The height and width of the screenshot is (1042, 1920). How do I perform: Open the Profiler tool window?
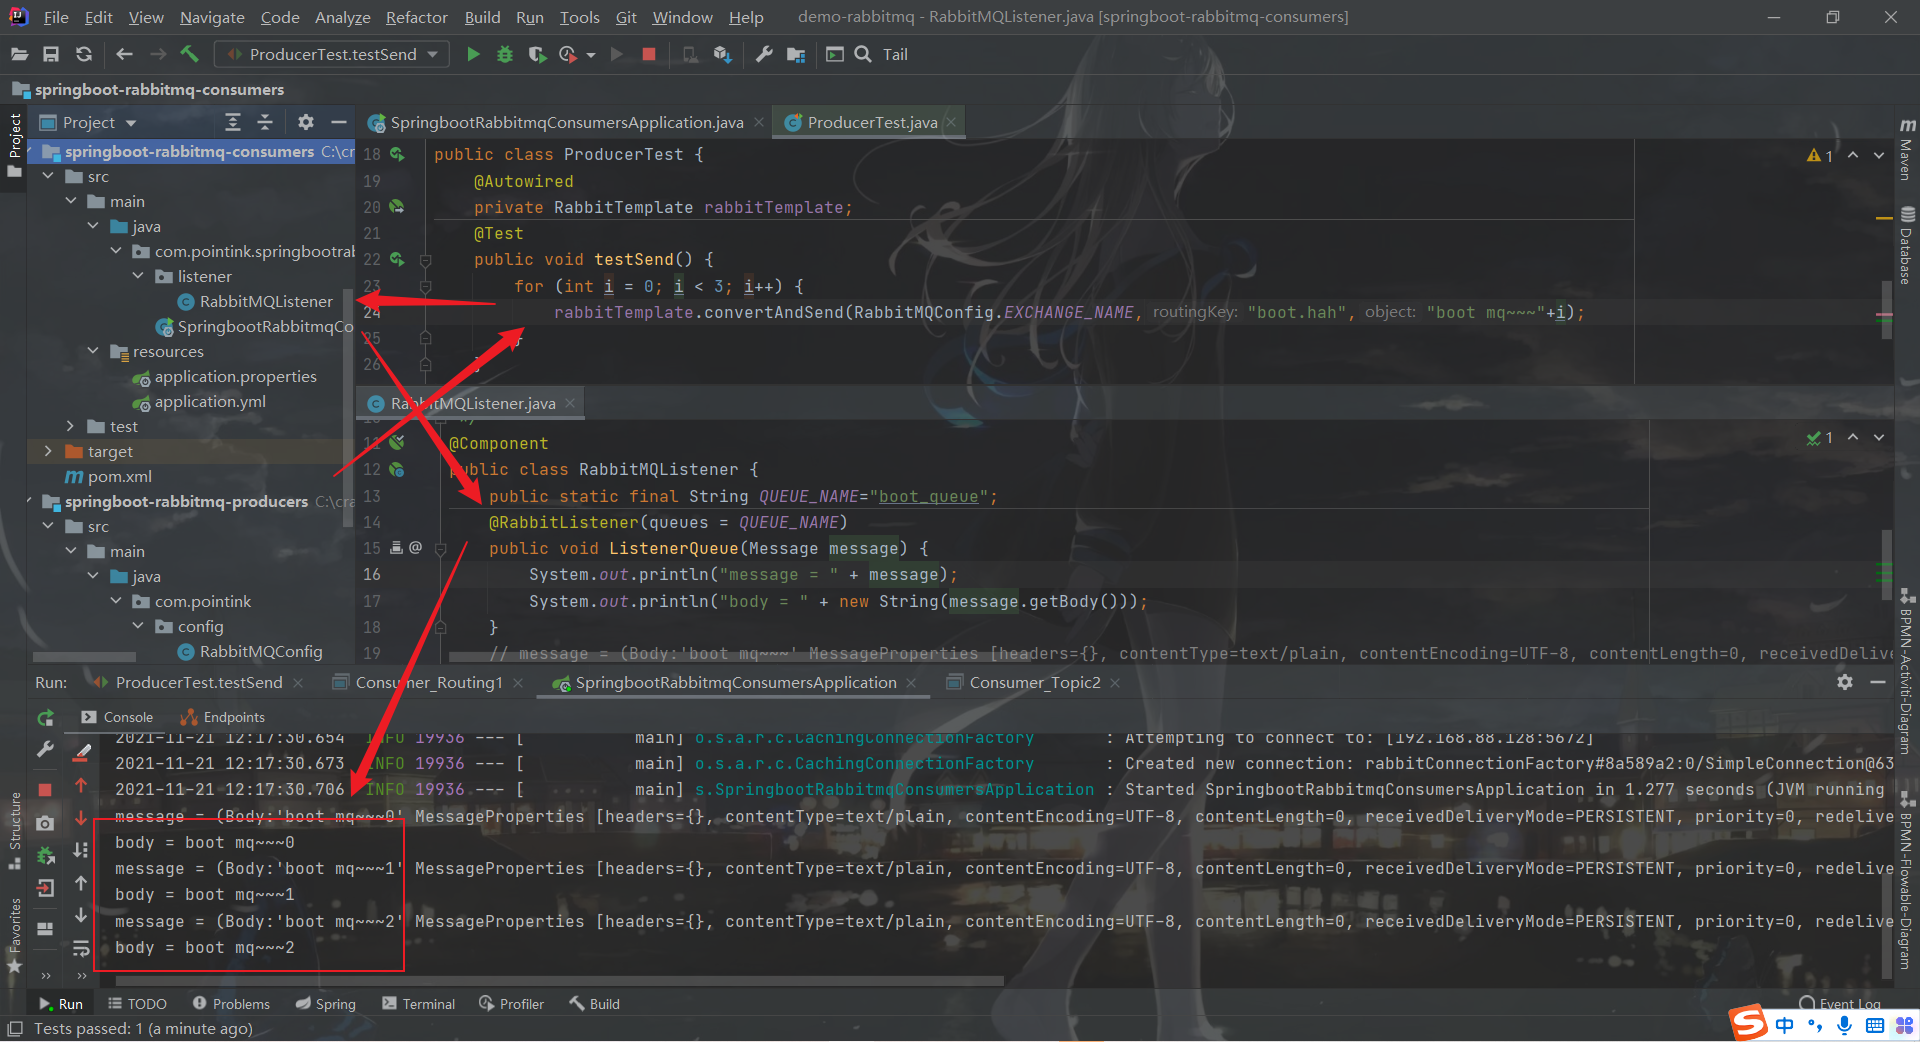(x=512, y=1004)
